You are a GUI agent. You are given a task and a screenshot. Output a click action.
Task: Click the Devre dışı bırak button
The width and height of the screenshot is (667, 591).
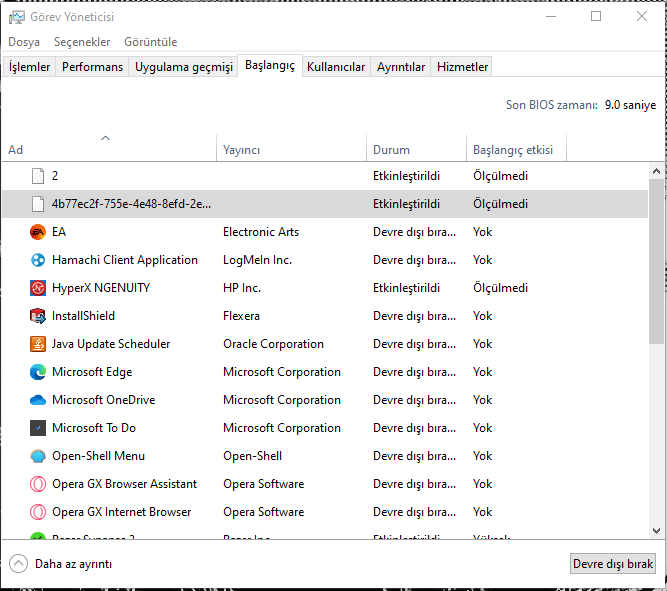[x=613, y=564]
